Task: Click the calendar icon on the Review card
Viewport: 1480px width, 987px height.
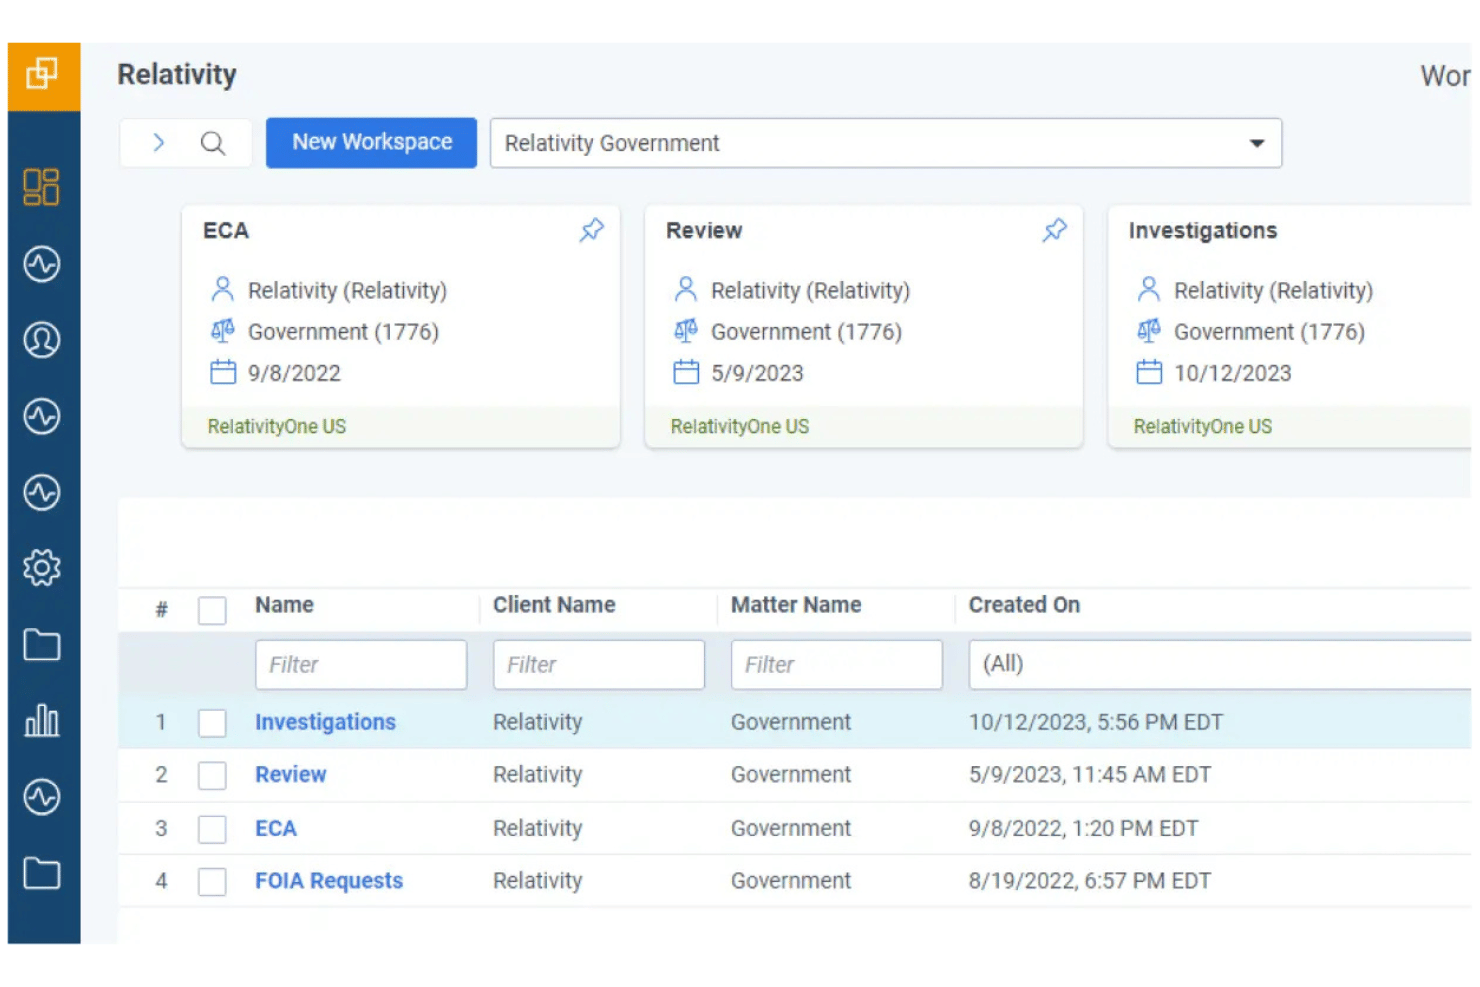Action: (686, 373)
